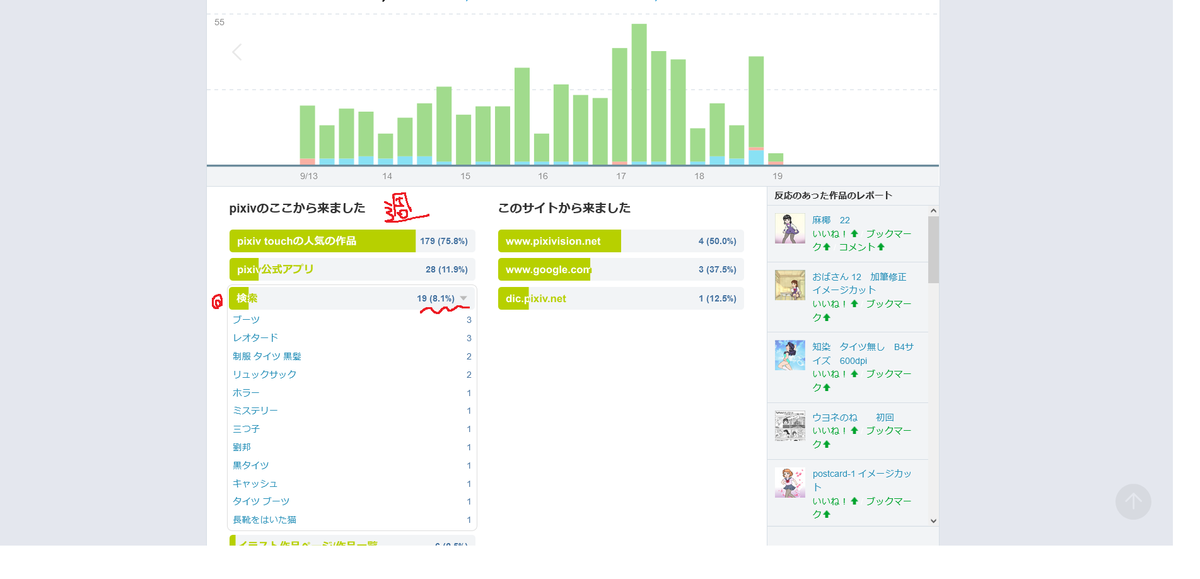Open search keyword ブーツ
Image resolution: width=1200 pixels, height=579 pixels.
[246, 320]
